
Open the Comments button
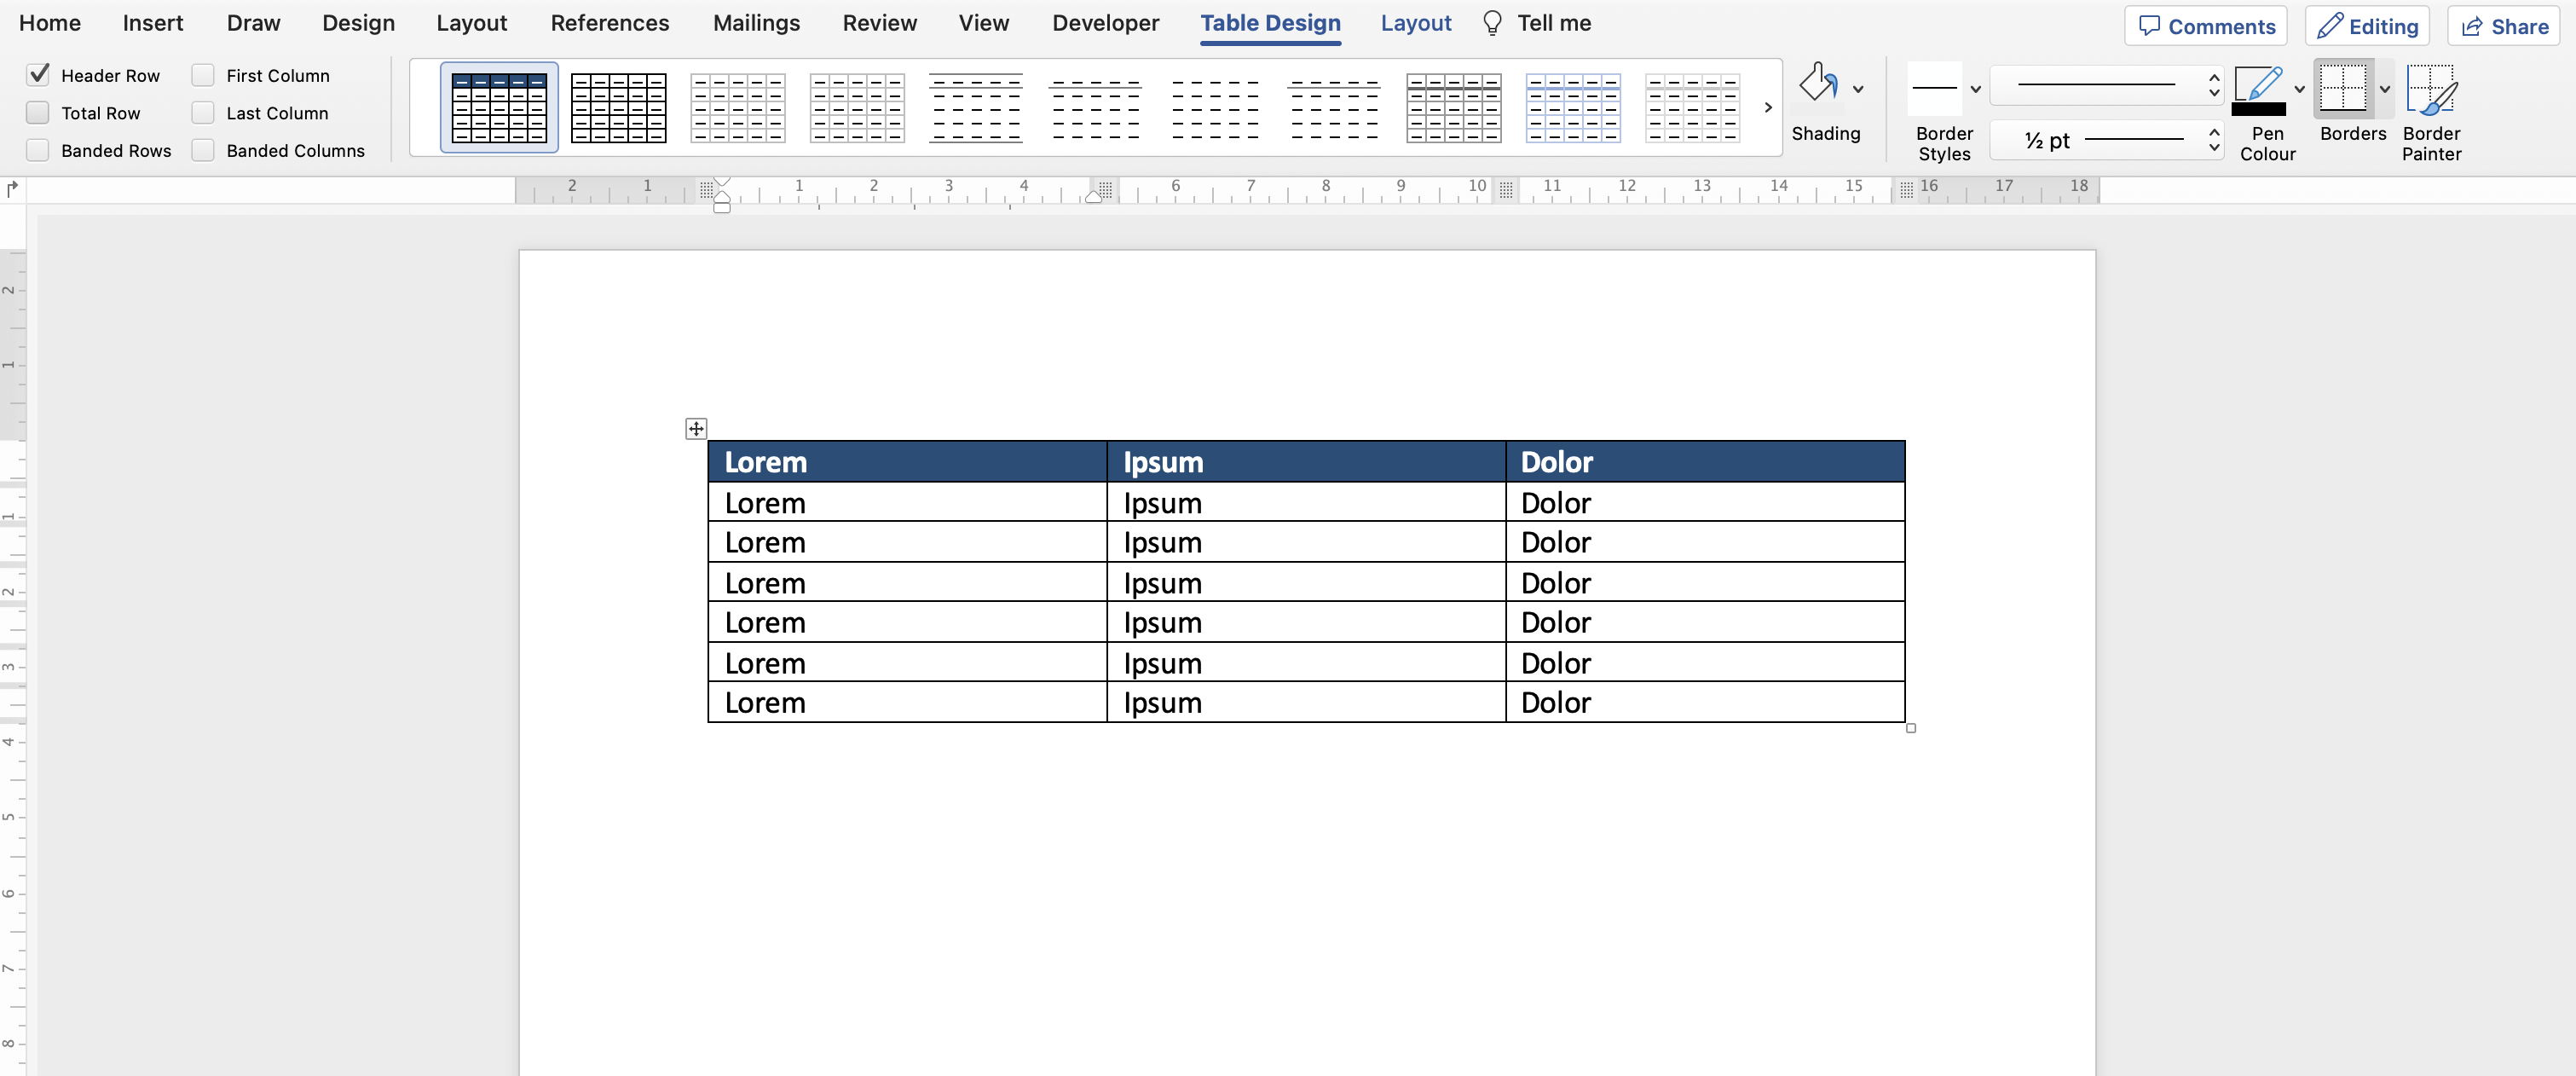click(x=2205, y=26)
